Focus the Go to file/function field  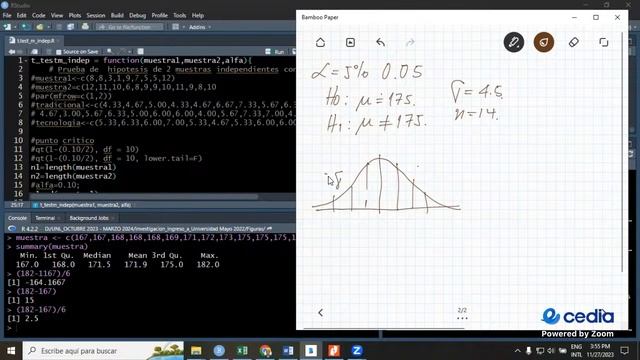(129, 27)
